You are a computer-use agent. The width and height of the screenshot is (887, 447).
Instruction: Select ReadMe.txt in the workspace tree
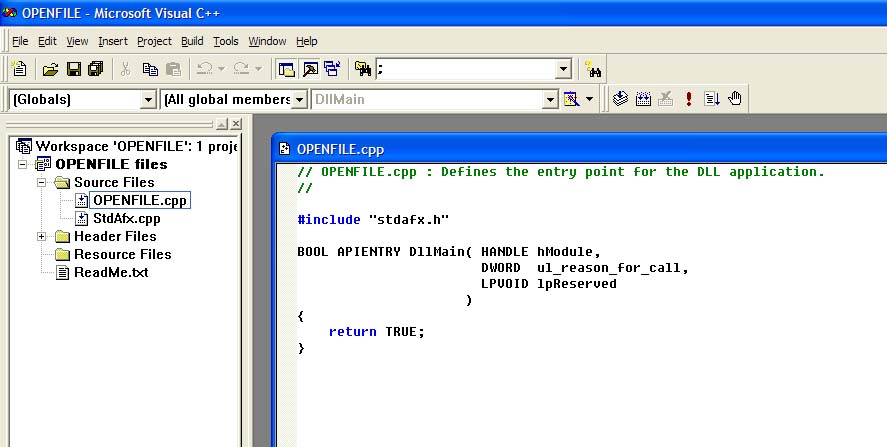[110, 272]
